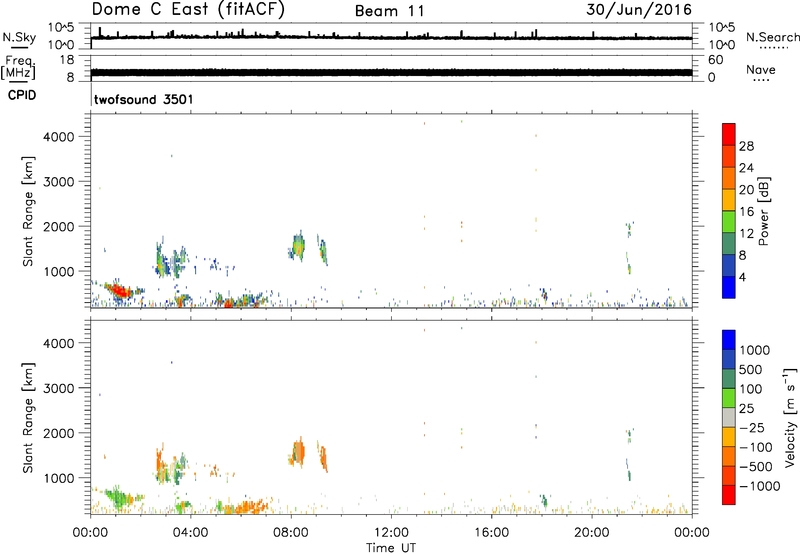The width and height of the screenshot is (800, 554).
Task: Click the "18" frequency axis tick label
Action: pos(67,60)
